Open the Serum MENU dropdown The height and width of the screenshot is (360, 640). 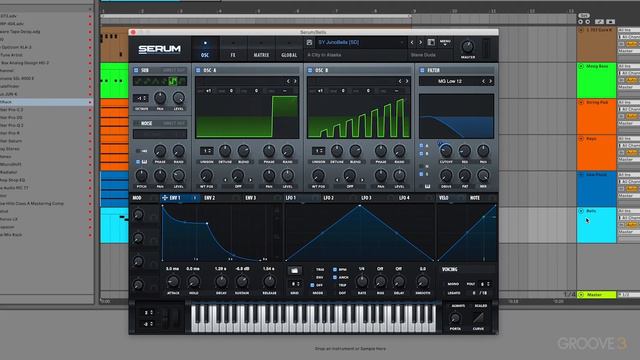445,42
